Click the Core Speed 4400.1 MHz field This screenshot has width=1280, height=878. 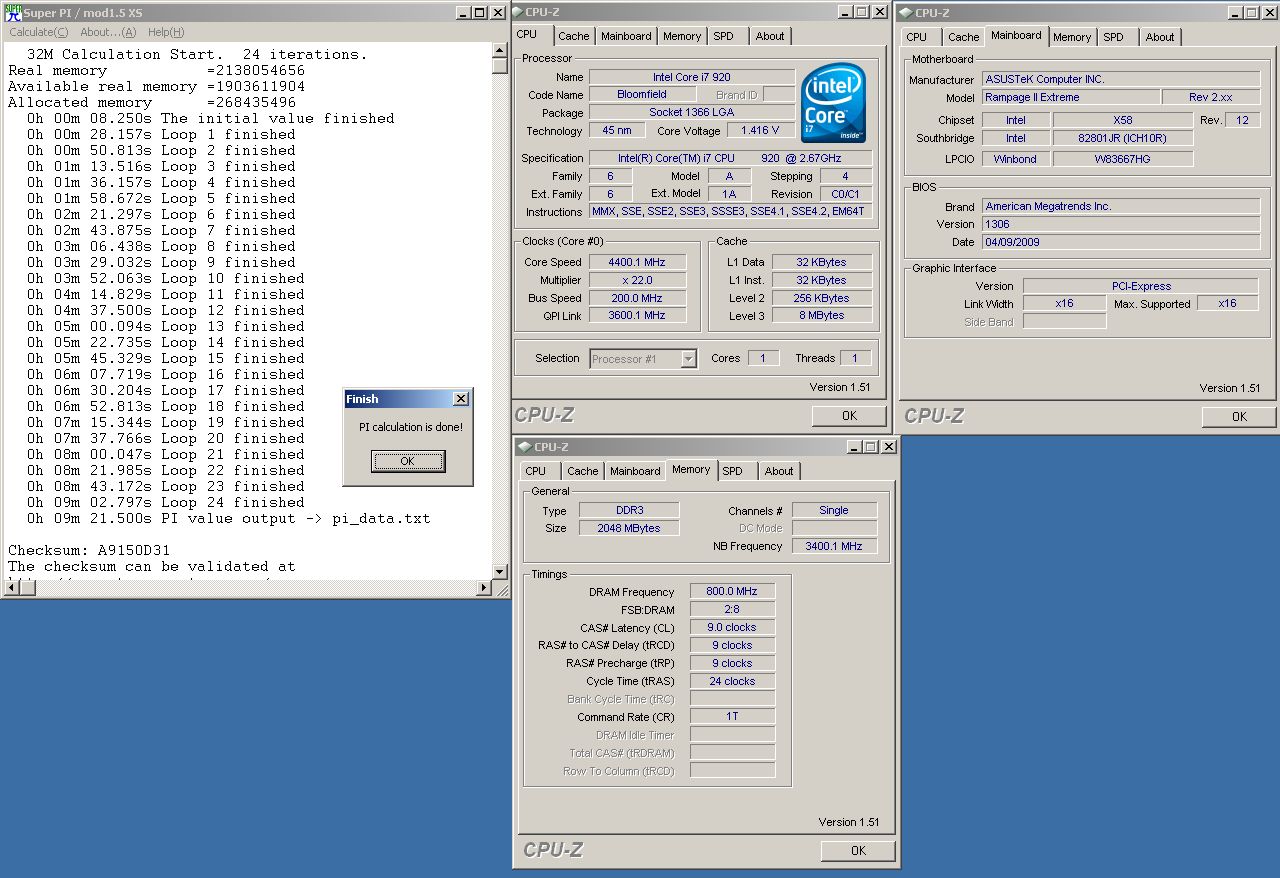coord(637,262)
